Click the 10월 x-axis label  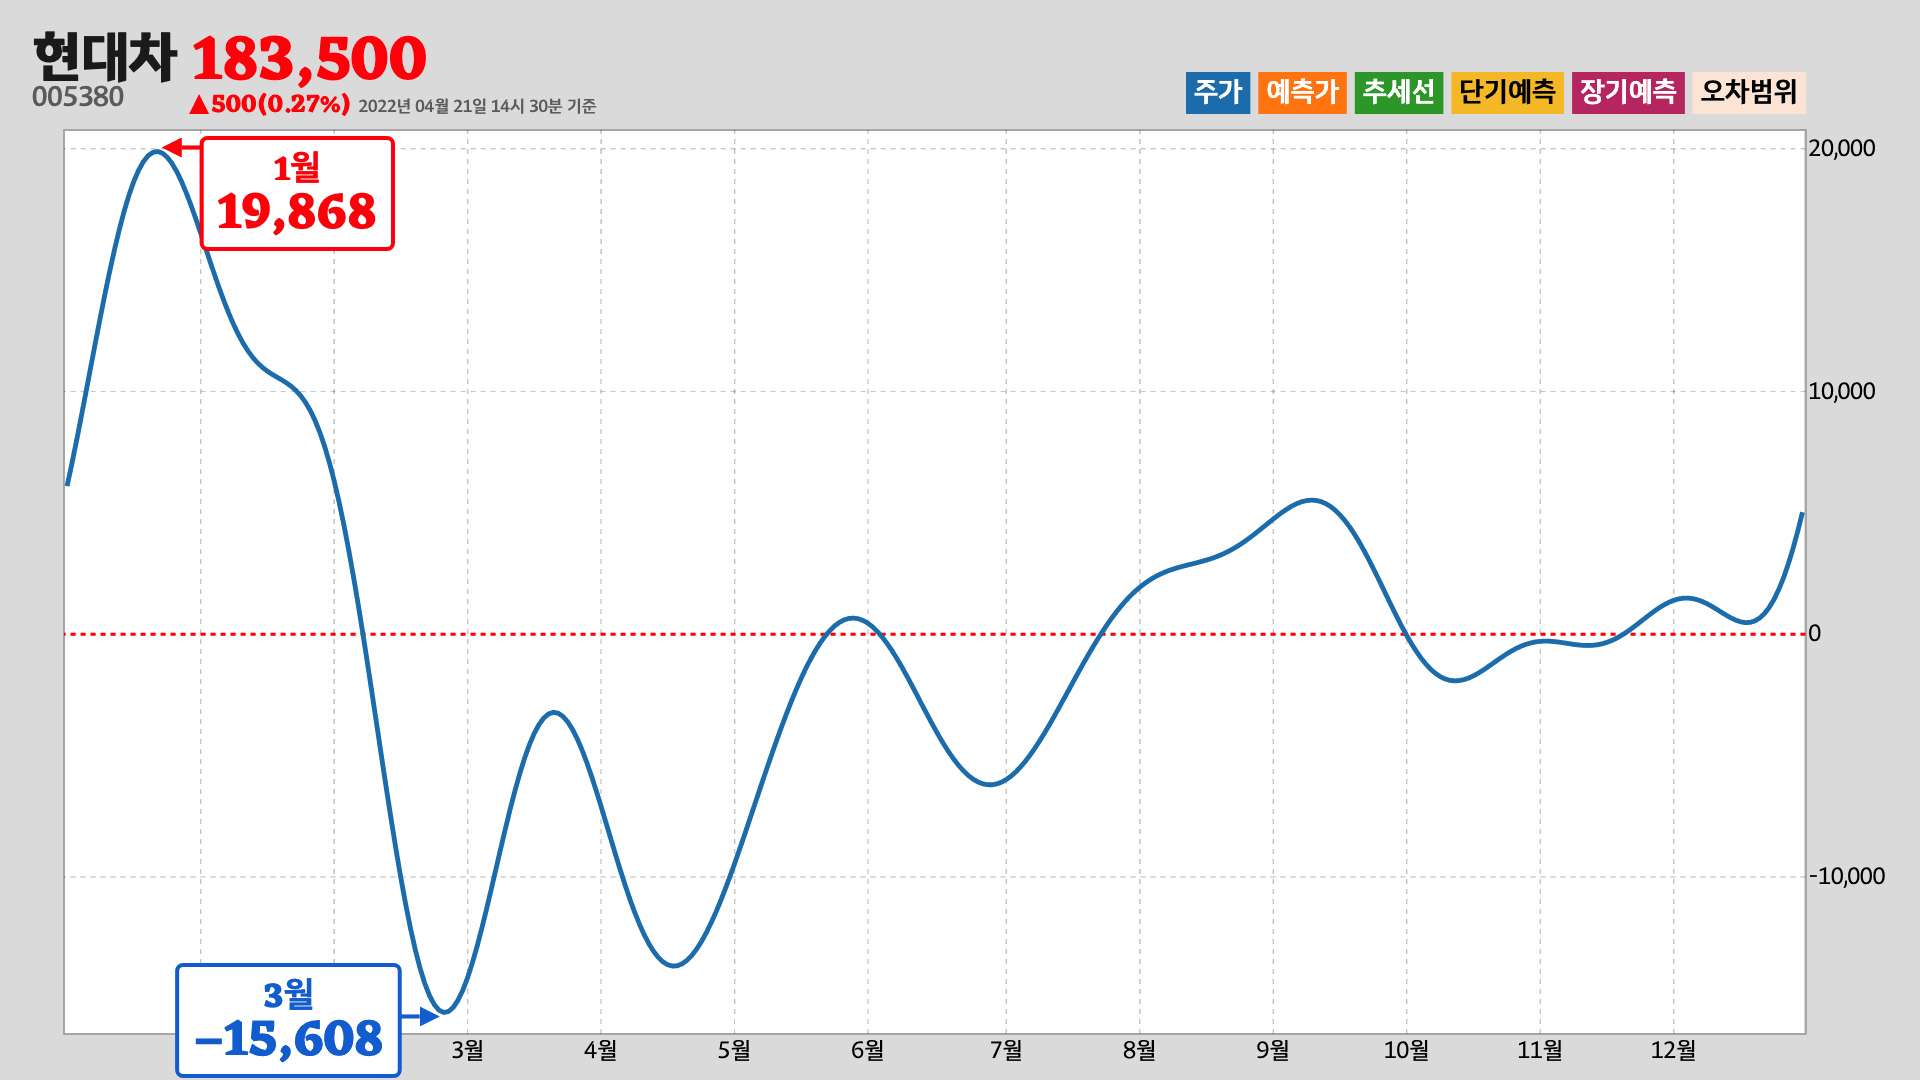point(1406,1050)
